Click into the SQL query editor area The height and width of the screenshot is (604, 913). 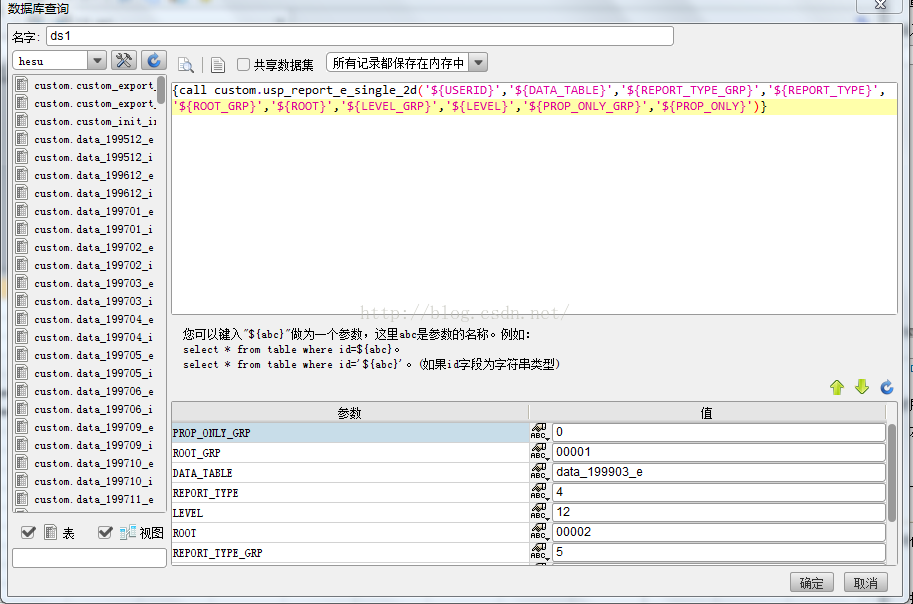click(x=534, y=198)
